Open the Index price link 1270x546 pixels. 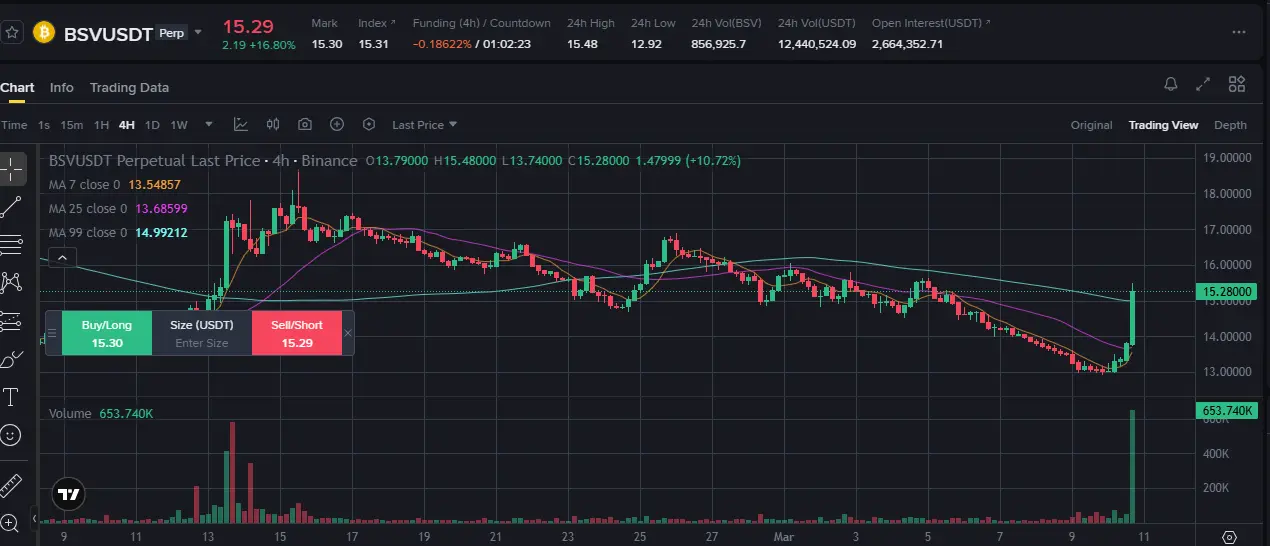click(x=377, y=23)
